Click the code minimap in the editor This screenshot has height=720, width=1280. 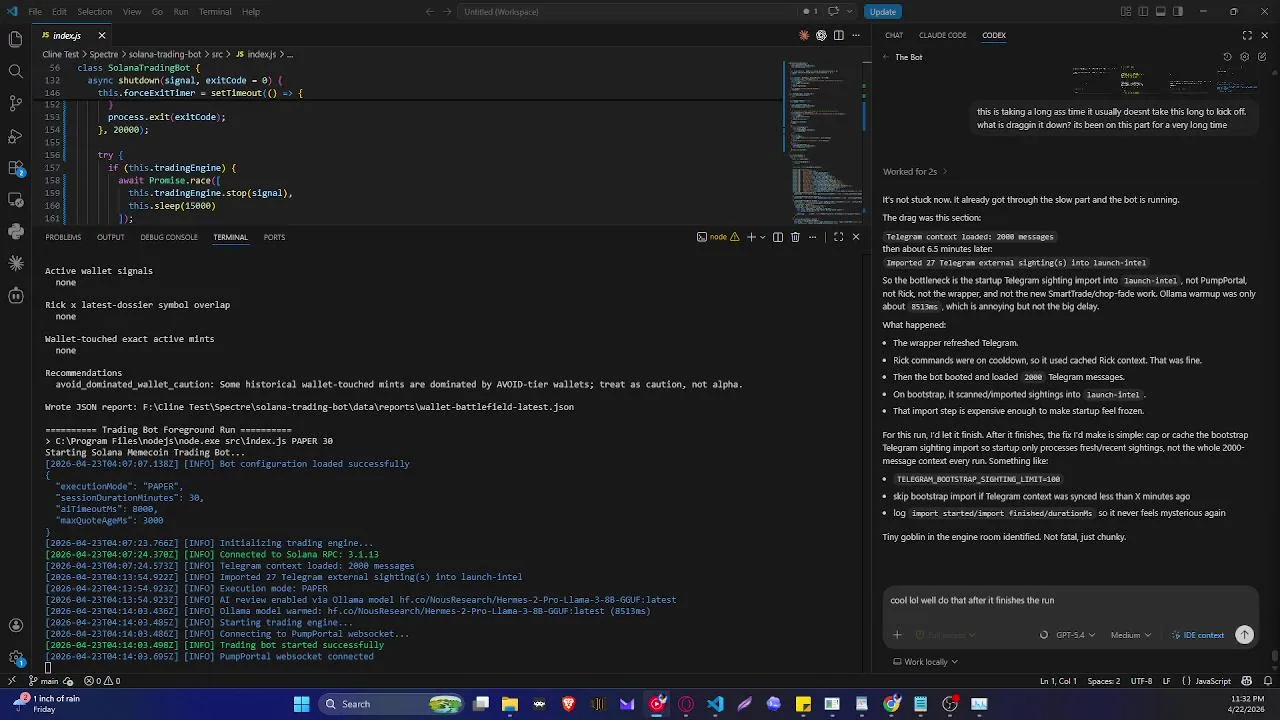pos(823,142)
